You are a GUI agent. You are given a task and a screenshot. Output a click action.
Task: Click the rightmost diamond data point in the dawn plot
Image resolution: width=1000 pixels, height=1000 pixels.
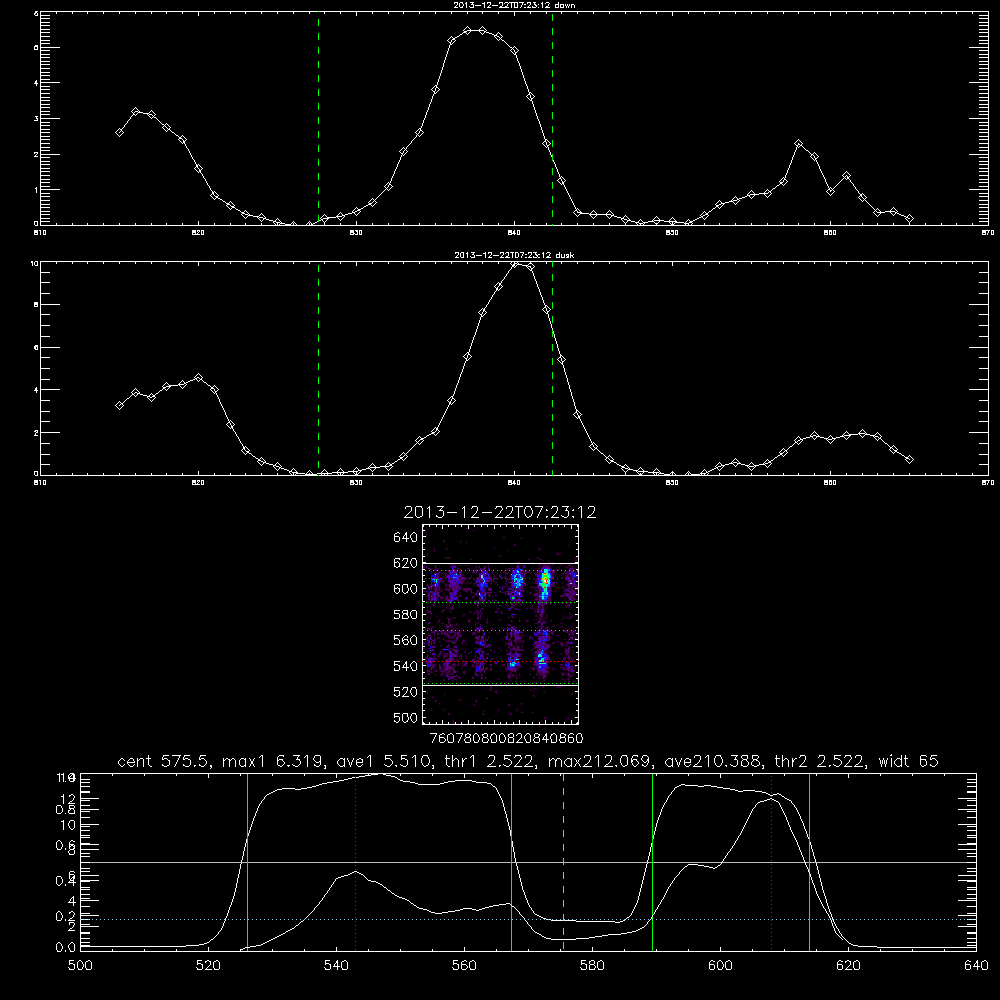click(x=909, y=219)
